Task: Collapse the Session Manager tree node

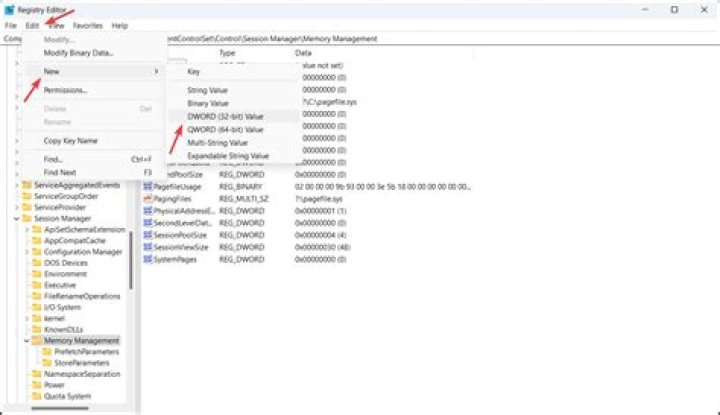Action: click(x=16, y=218)
